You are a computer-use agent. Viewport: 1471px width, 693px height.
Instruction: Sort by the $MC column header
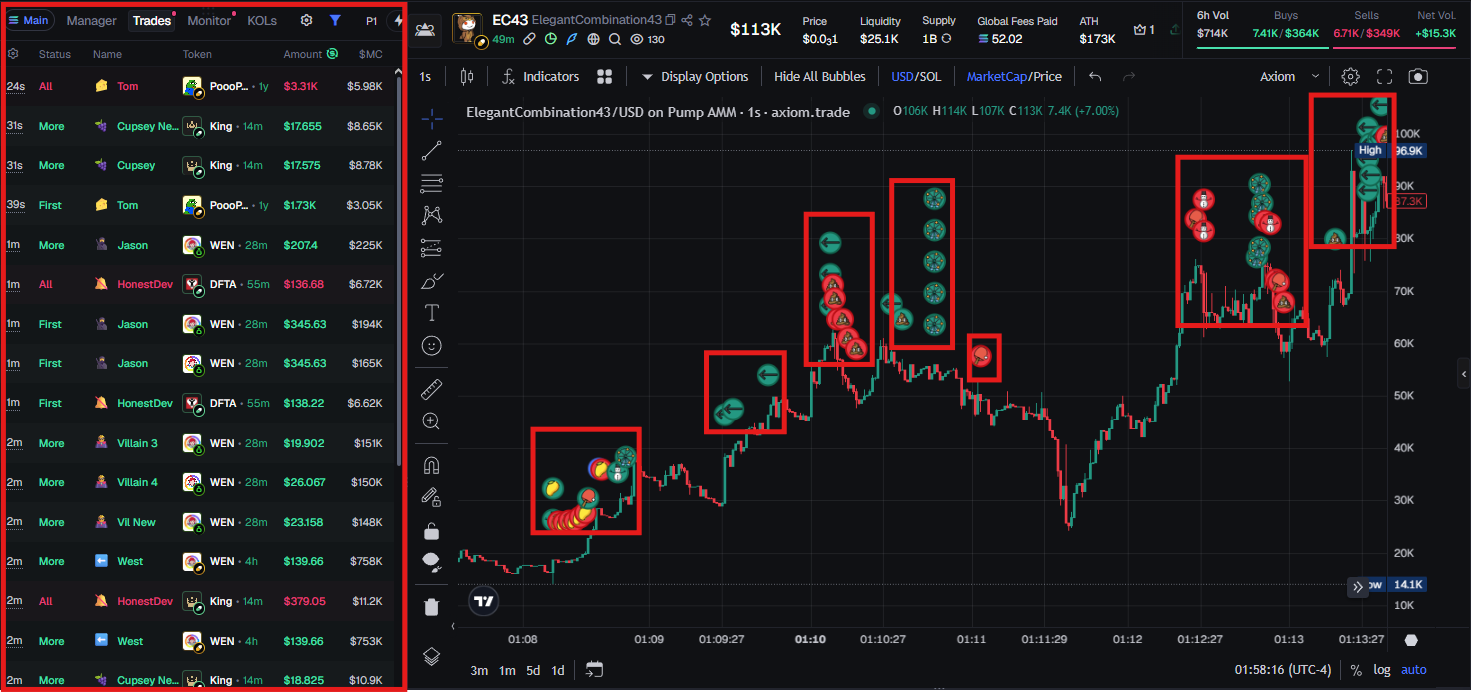pyautogui.click(x=371, y=54)
